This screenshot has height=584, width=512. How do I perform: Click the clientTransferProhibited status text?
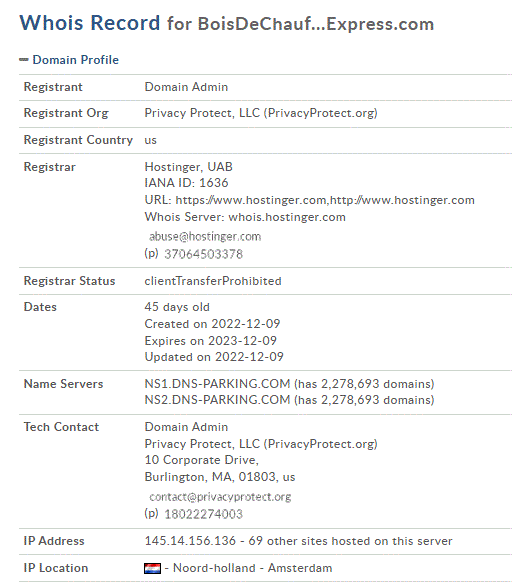pyautogui.click(x=213, y=281)
